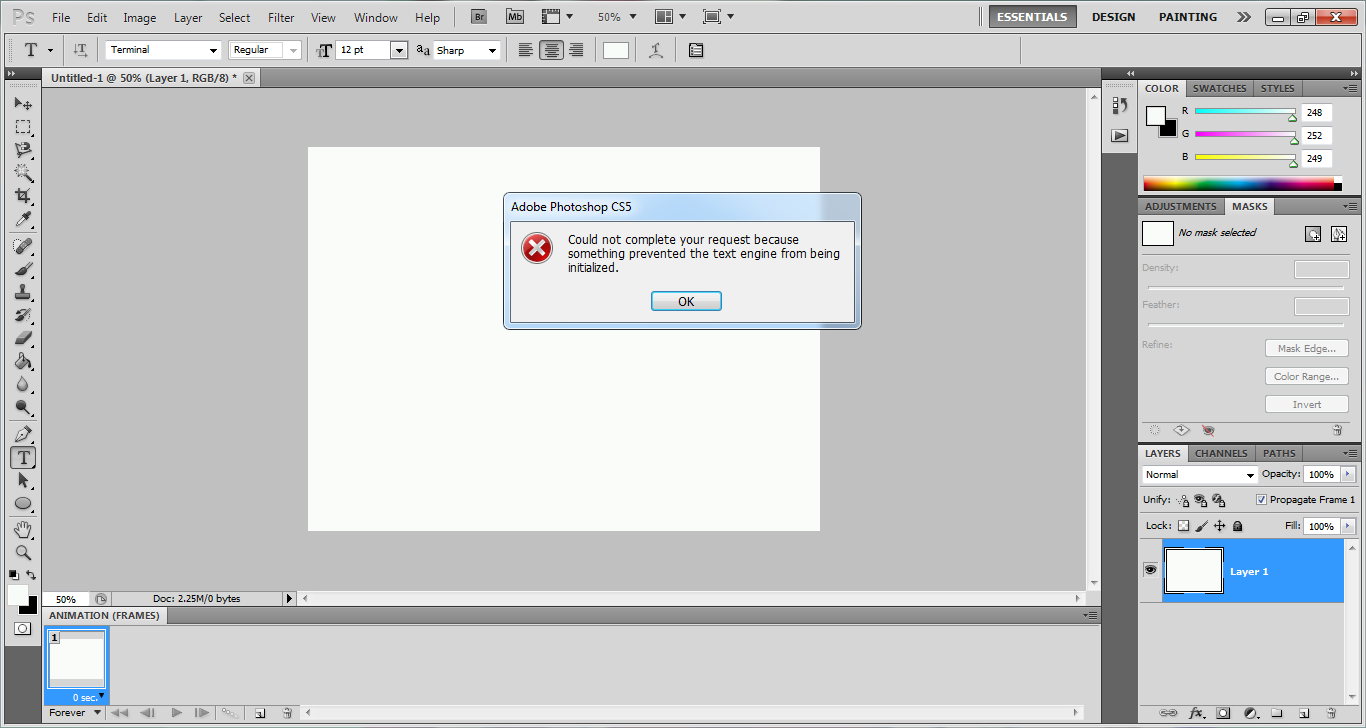Toggle Lock position
1366x728 pixels.
click(x=1220, y=526)
